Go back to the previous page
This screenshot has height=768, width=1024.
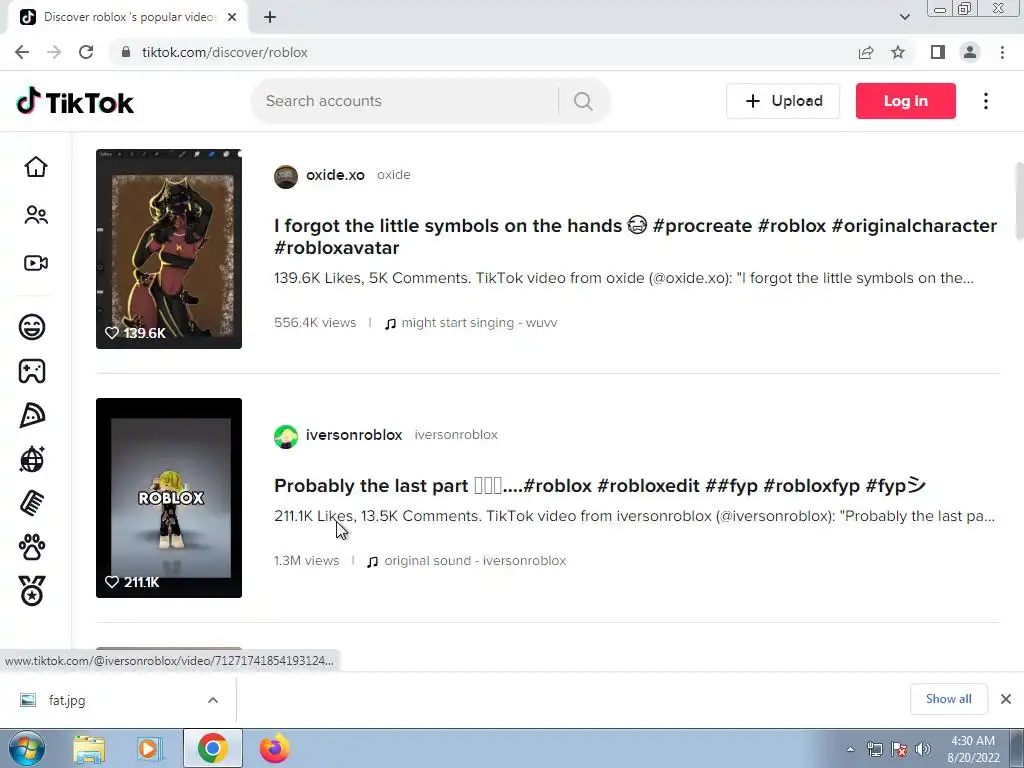pyautogui.click(x=22, y=52)
